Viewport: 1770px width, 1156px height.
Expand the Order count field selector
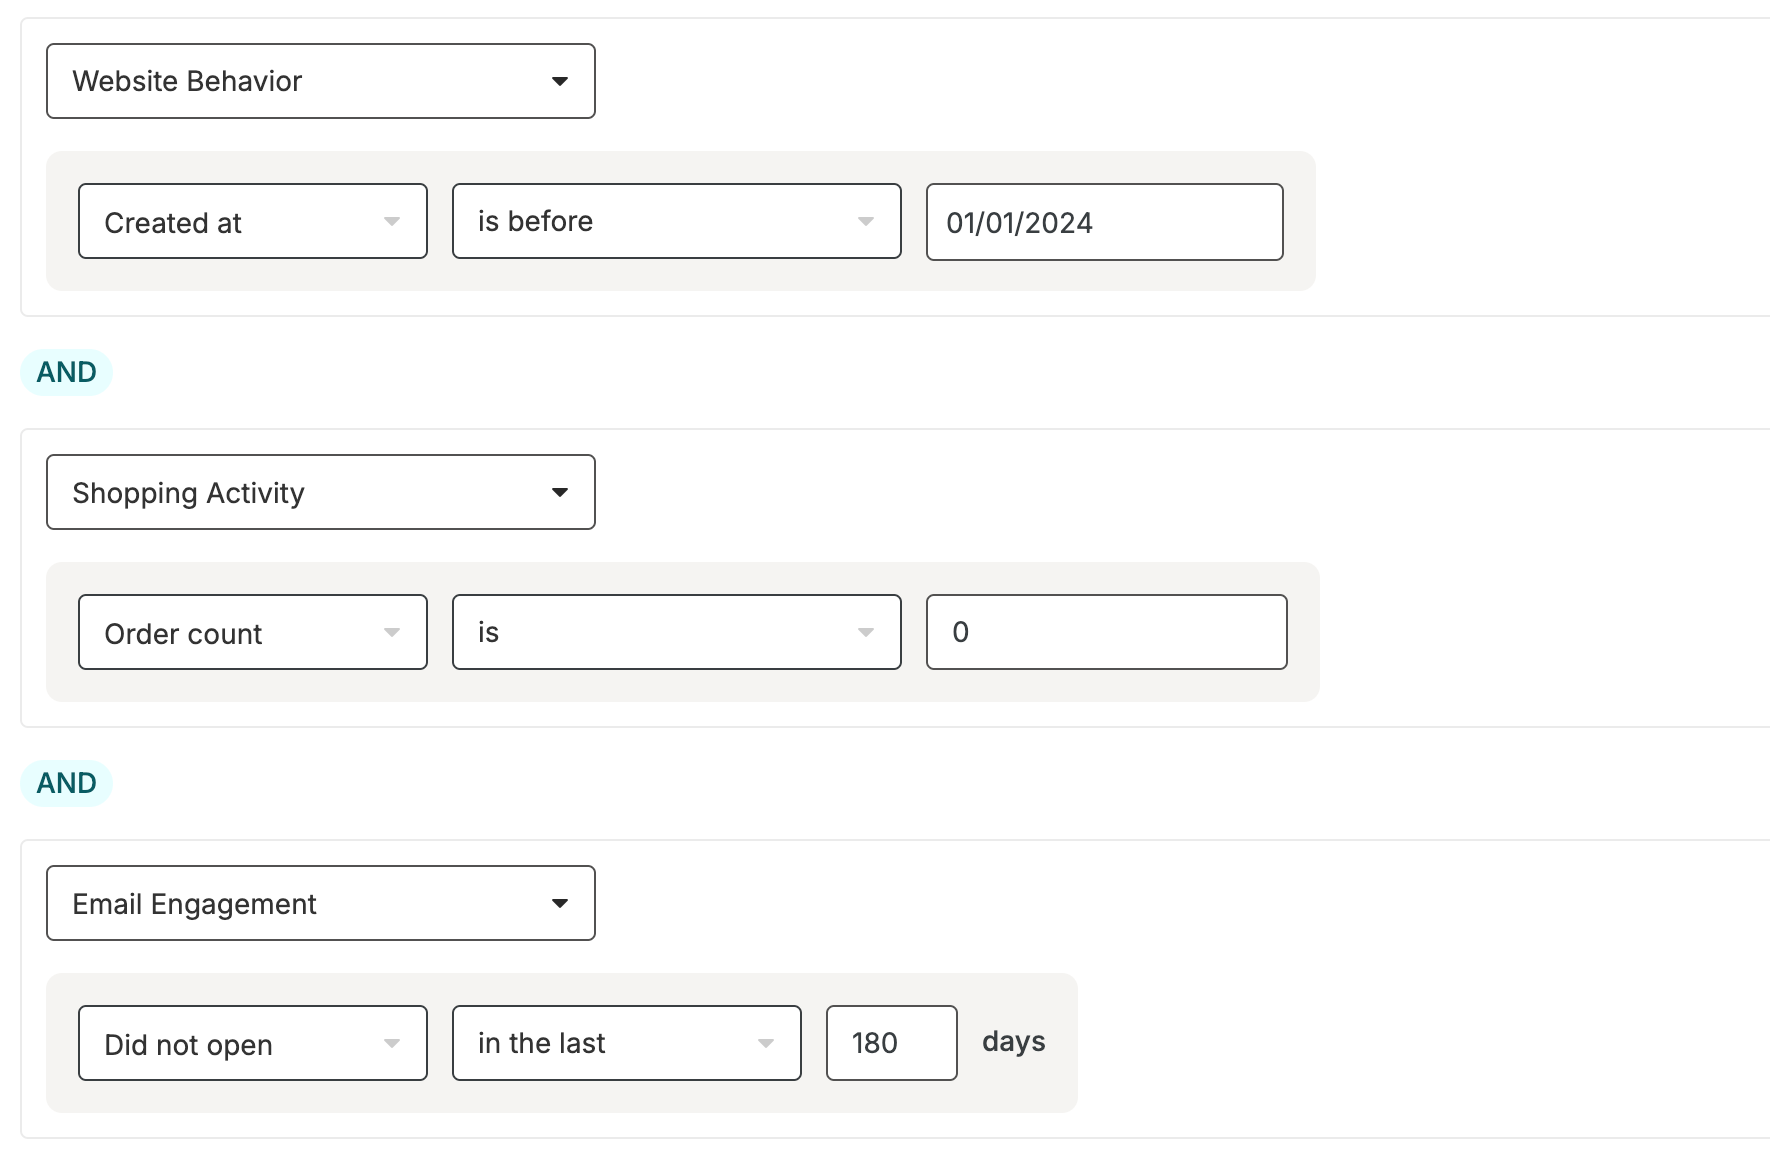coord(253,632)
